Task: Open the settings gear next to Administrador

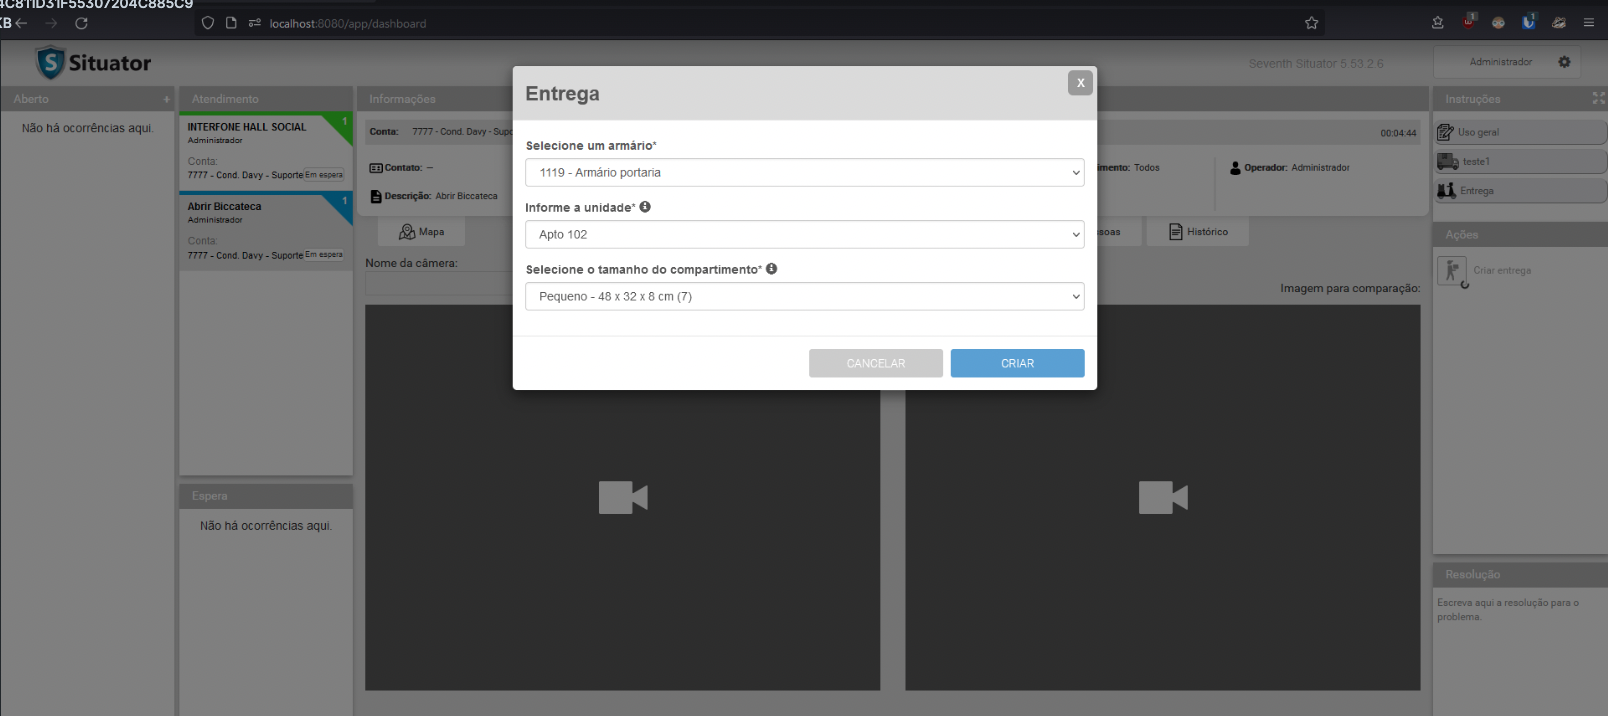Action: 1564,62
